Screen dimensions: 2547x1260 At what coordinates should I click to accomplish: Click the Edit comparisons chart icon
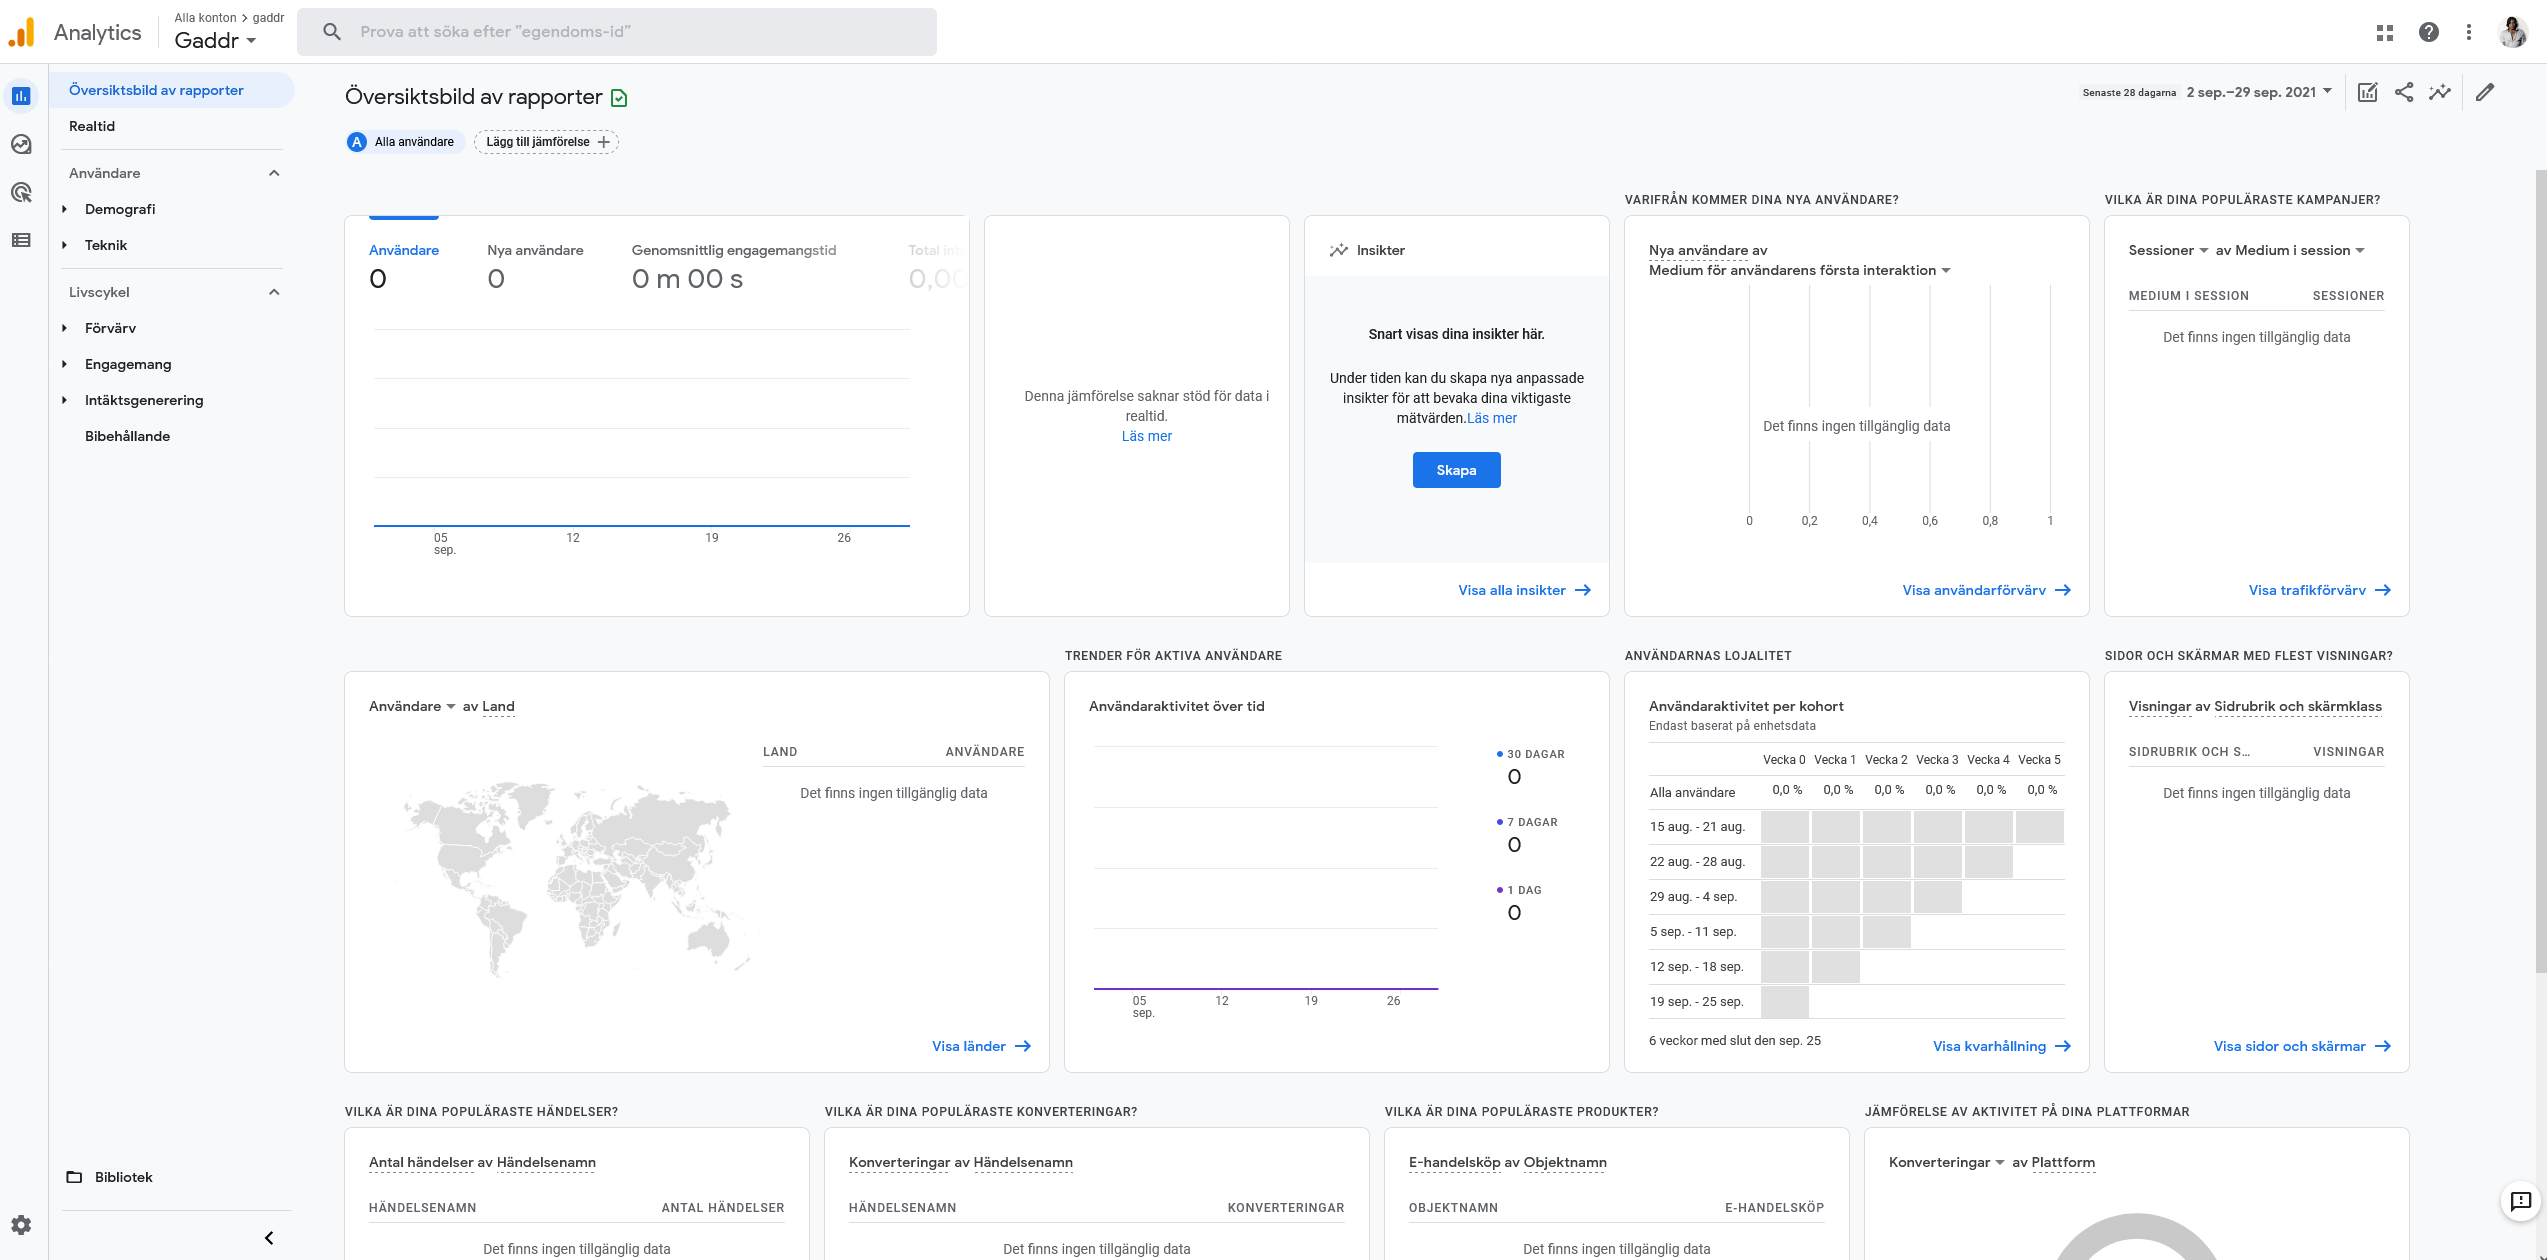(2367, 92)
